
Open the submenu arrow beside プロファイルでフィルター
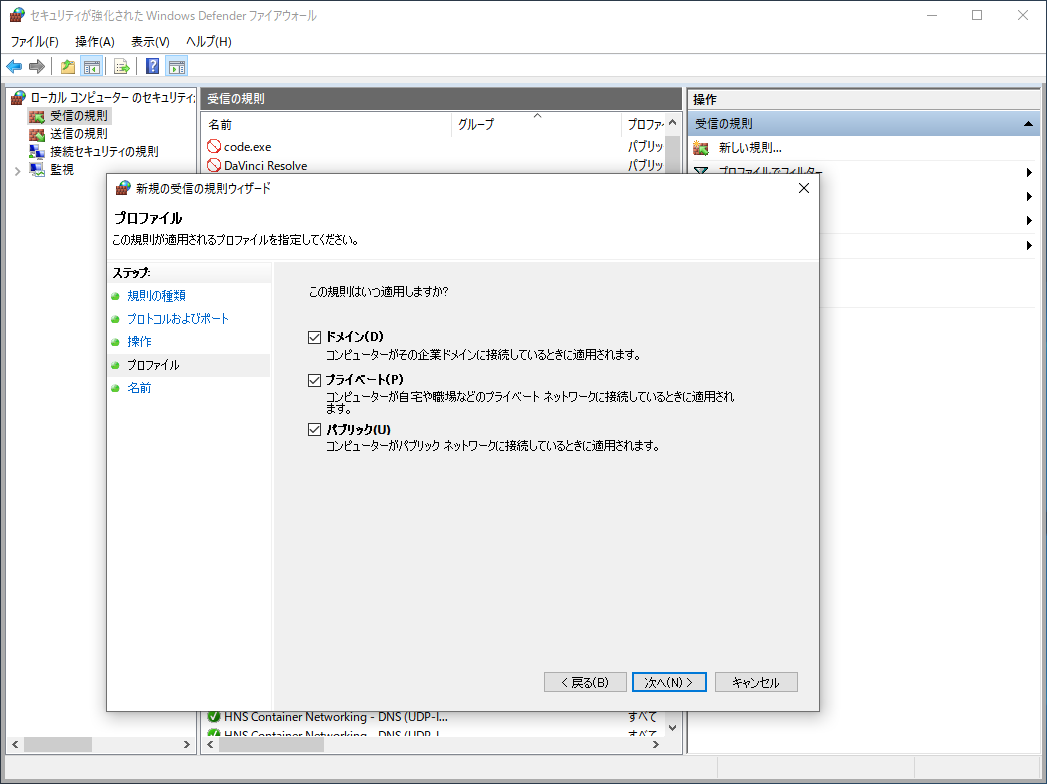click(1030, 170)
